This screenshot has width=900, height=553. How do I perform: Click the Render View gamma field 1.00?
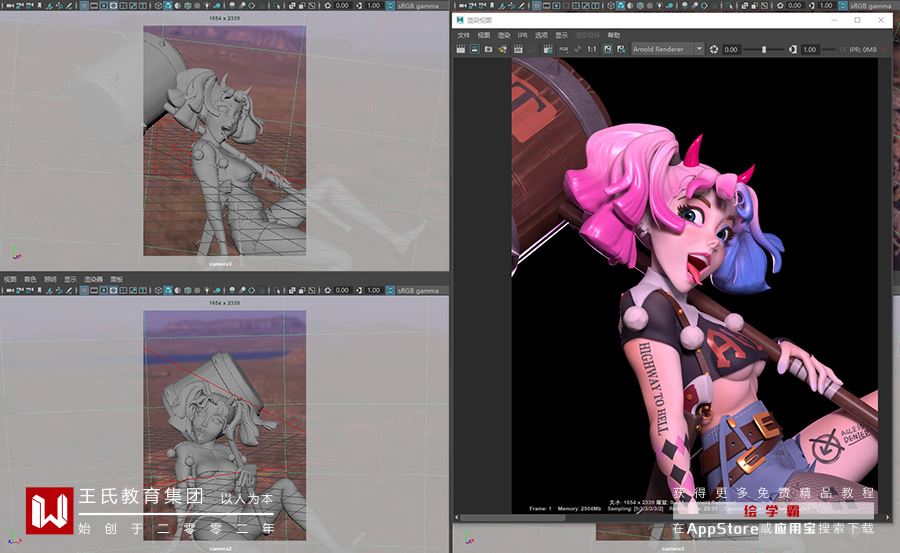tap(810, 49)
